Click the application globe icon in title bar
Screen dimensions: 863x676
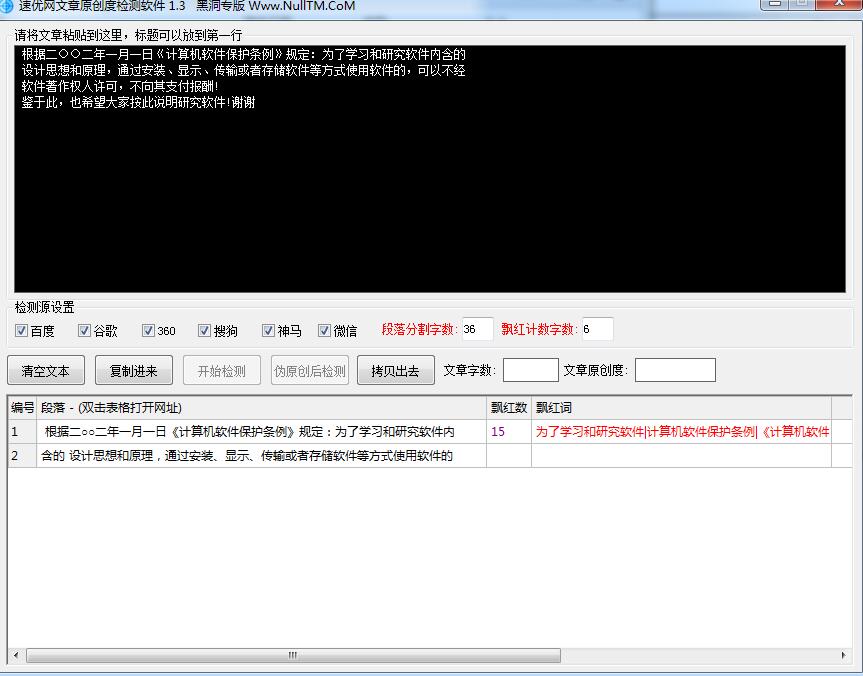coord(7,6)
